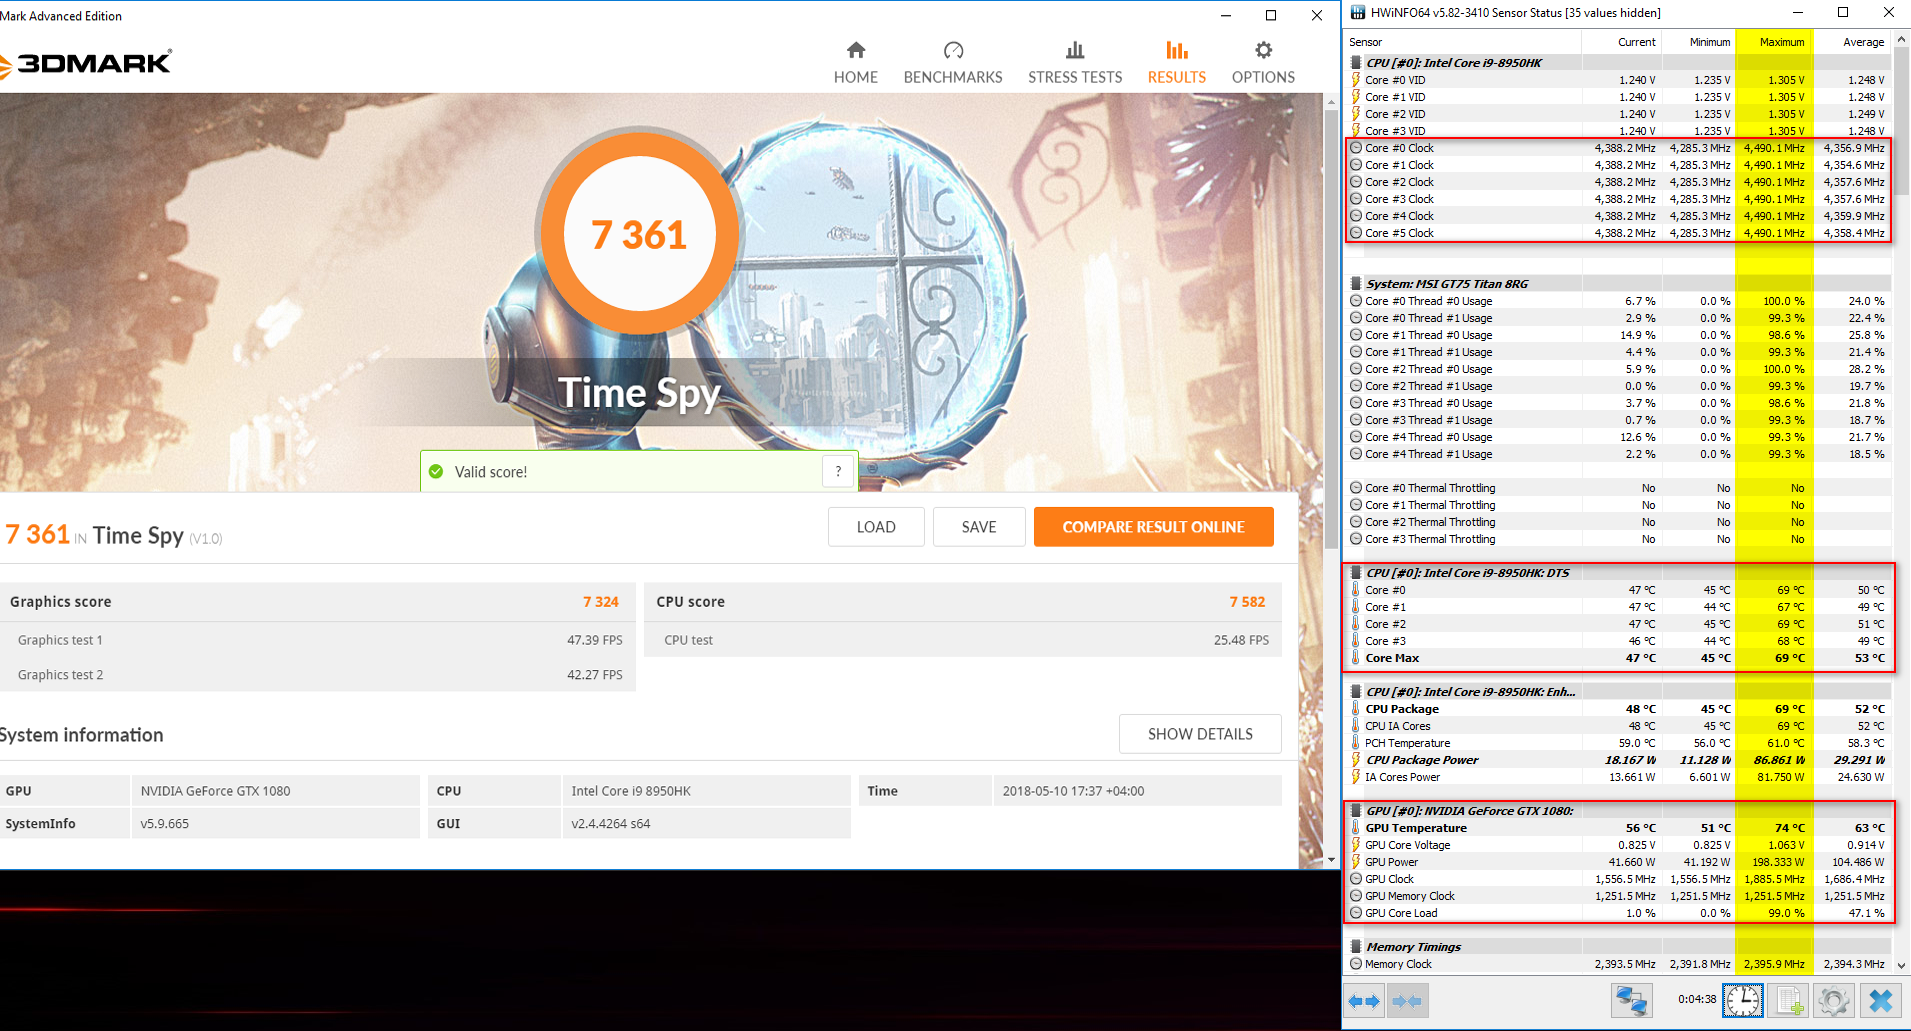Click the Graphics test 2 row

tap(318, 675)
